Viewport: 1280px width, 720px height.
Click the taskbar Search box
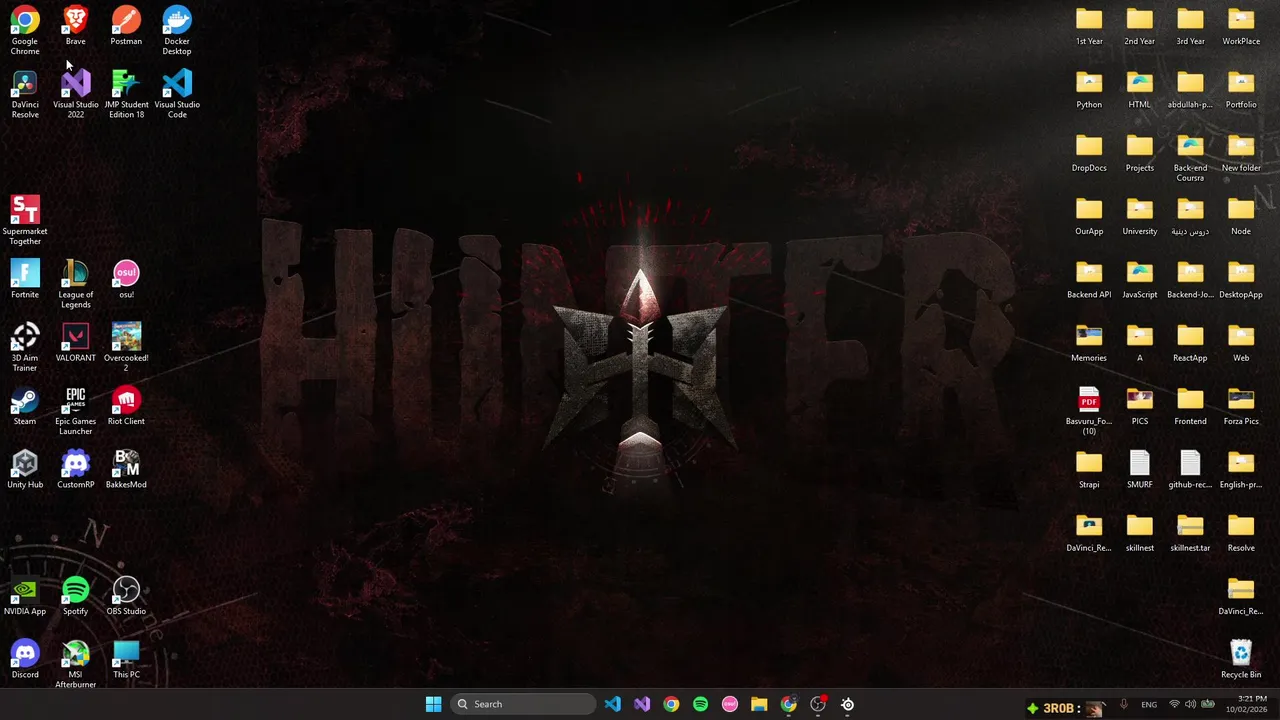click(x=523, y=704)
